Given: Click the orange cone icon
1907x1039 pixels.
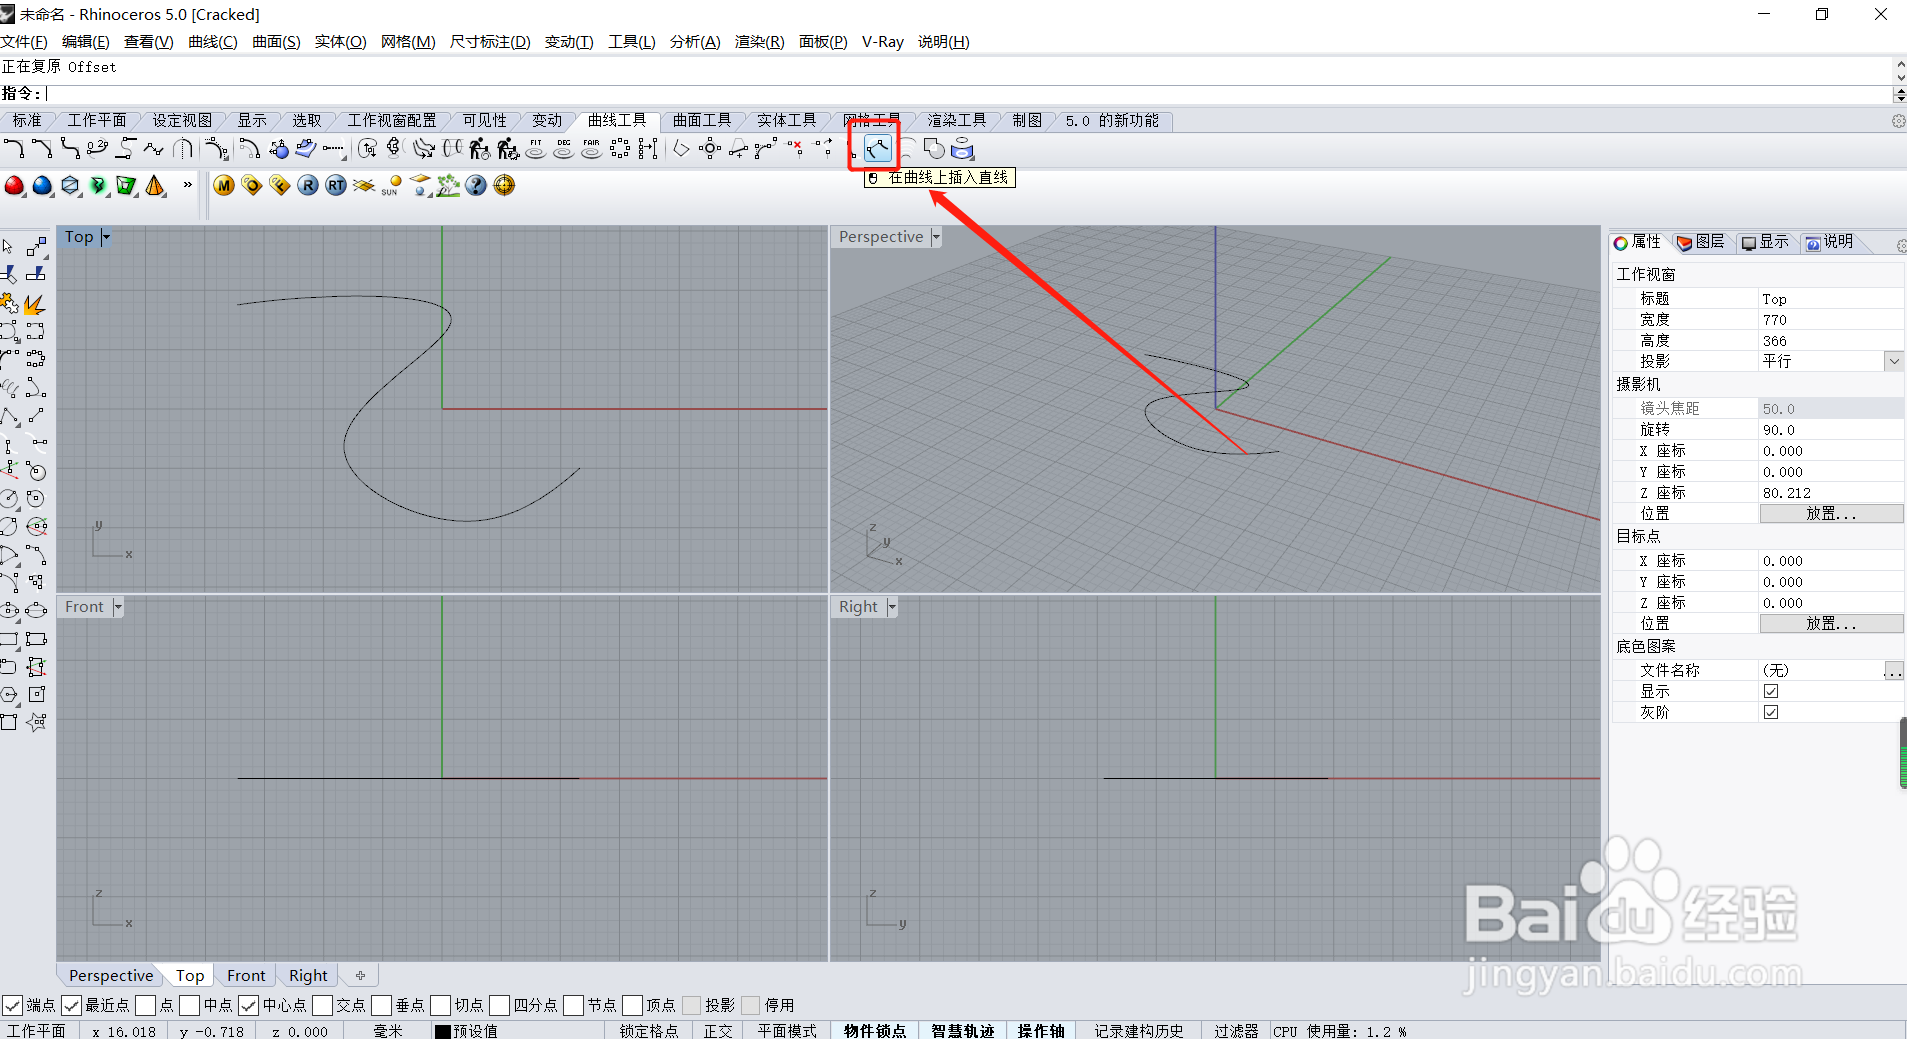Looking at the screenshot, I should pyautogui.click(x=155, y=186).
